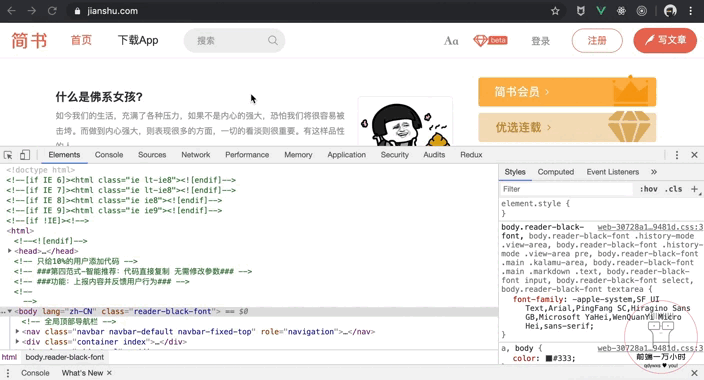The width and height of the screenshot is (704, 380).
Task: Open the web-30728a1 css link beside body.reader-black-font
Action: (650, 227)
